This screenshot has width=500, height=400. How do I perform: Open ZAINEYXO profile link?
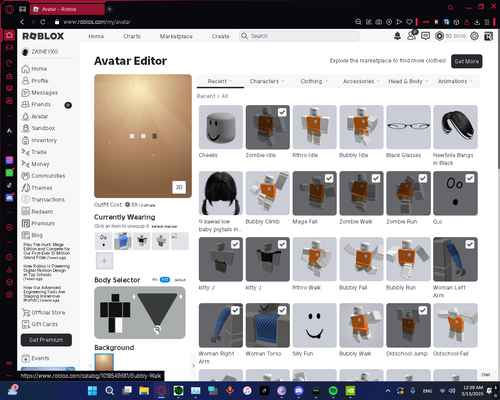coord(40,52)
